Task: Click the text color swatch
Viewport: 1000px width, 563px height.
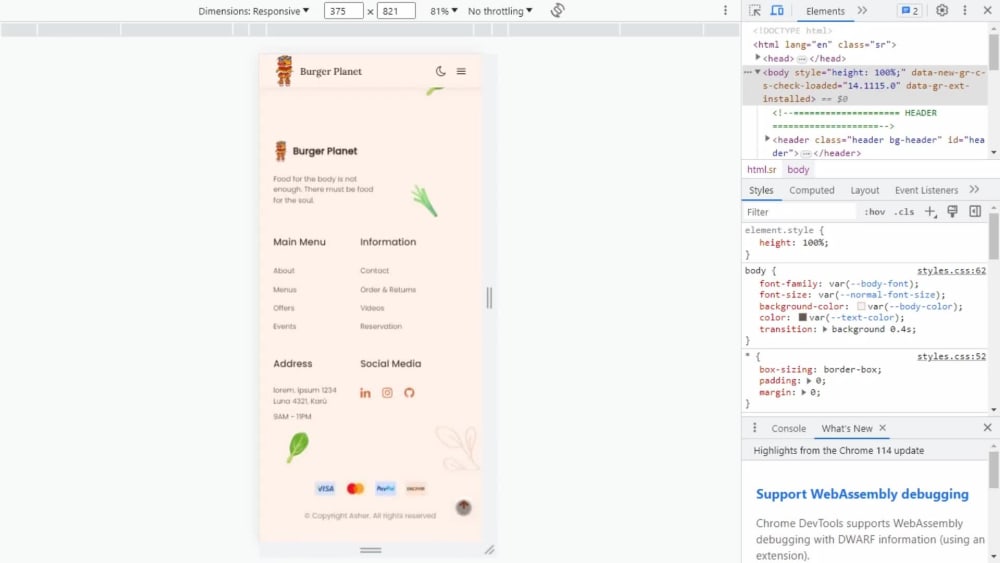Action: coord(802,318)
